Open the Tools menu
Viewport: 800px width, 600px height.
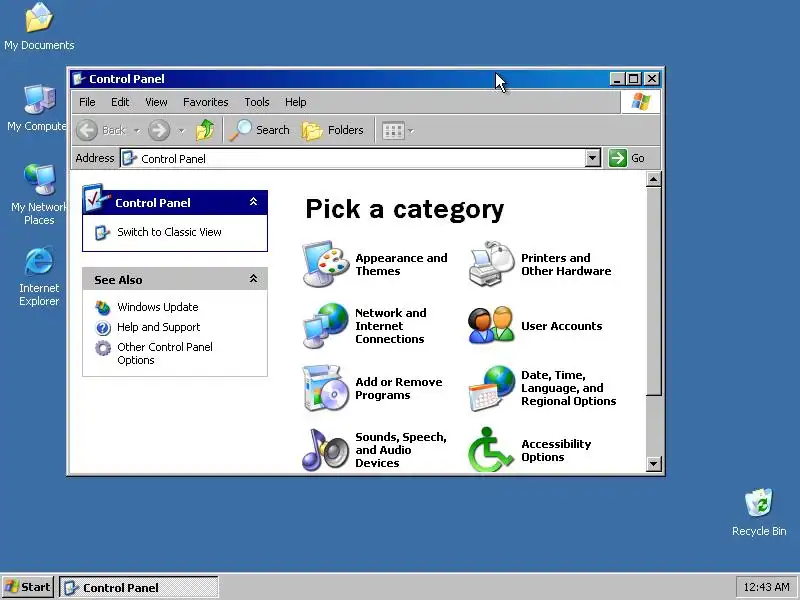coord(257,102)
